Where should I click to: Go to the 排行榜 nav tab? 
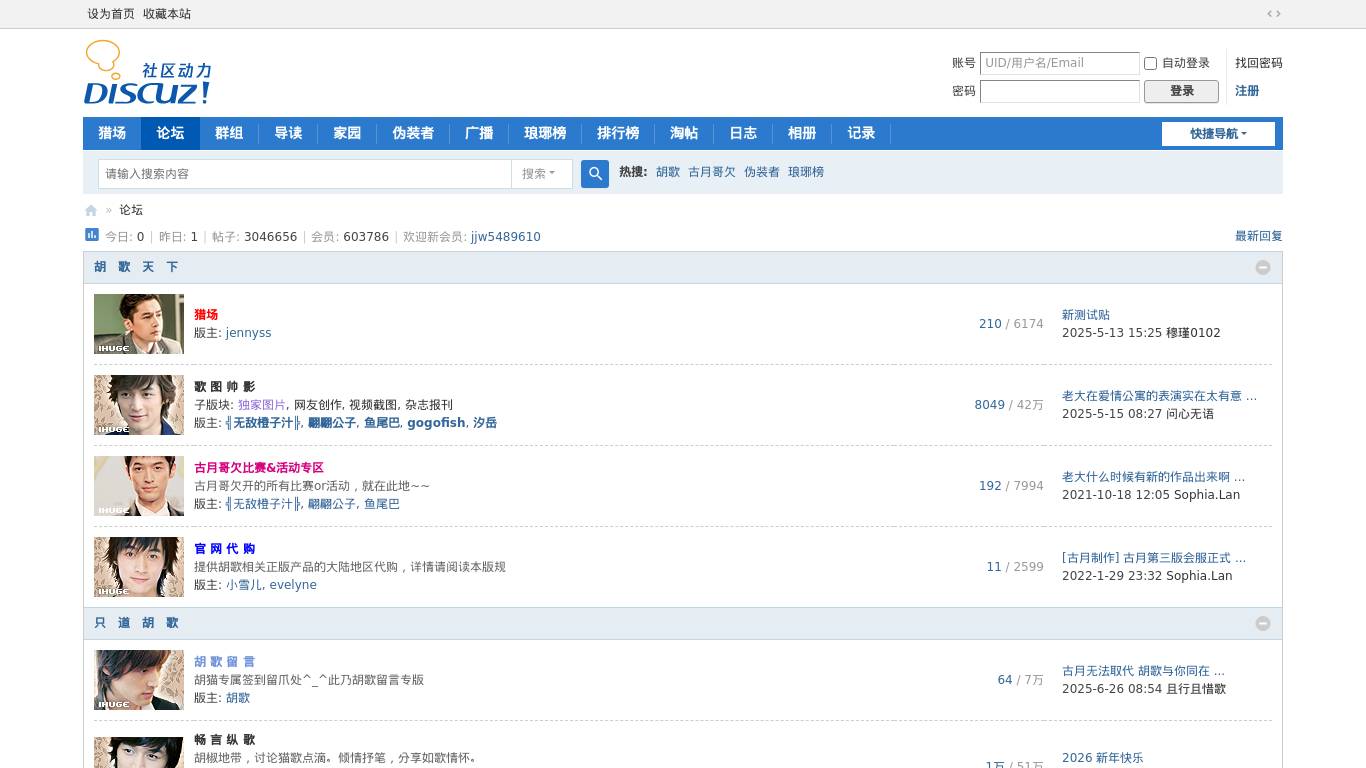click(618, 134)
